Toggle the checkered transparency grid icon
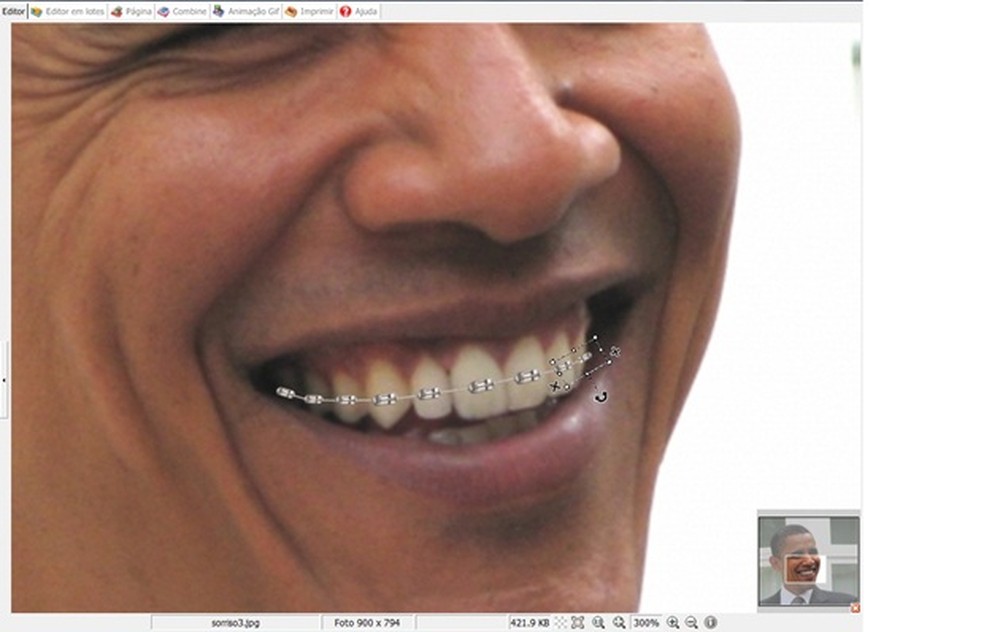The width and height of the screenshot is (984, 632). [560, 623]
